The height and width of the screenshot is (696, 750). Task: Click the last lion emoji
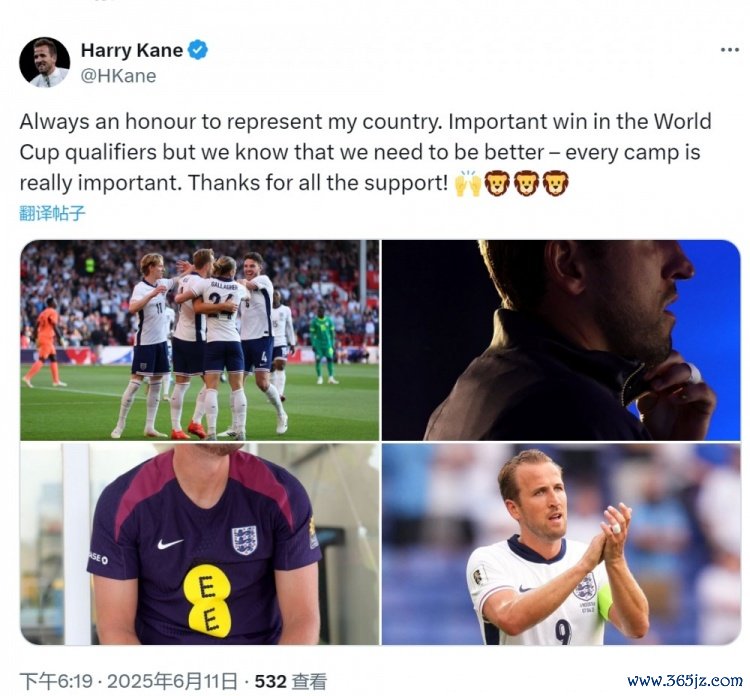[x=555, y=183]
